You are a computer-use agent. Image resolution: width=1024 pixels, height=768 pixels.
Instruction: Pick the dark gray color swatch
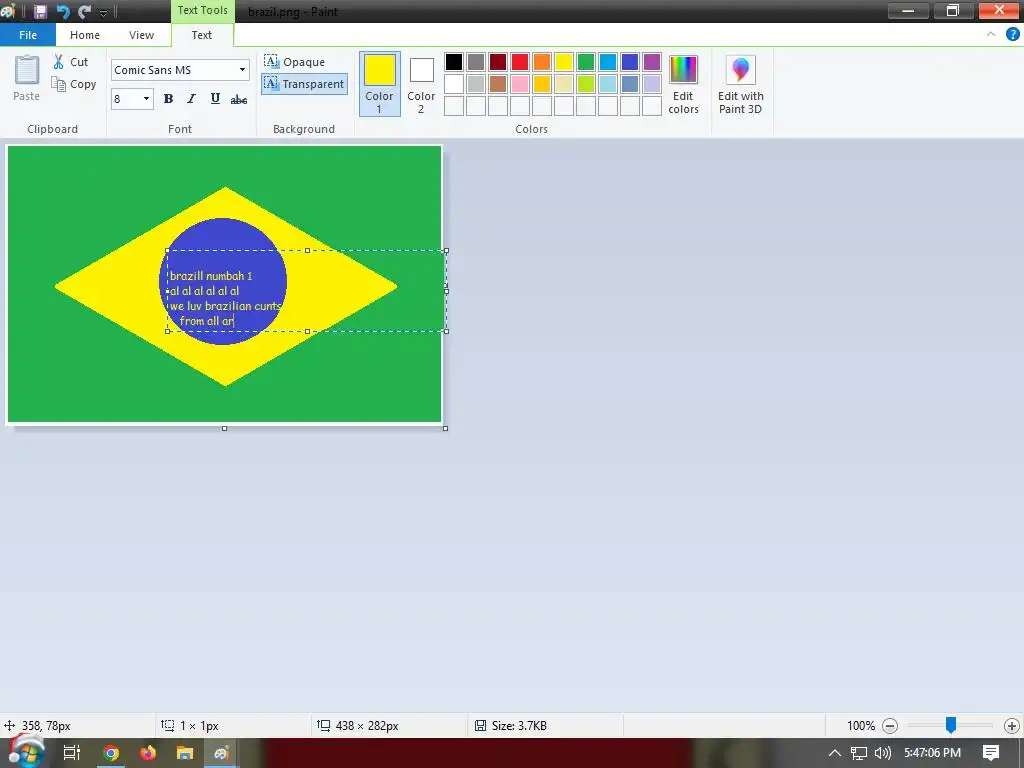point(476,62)
